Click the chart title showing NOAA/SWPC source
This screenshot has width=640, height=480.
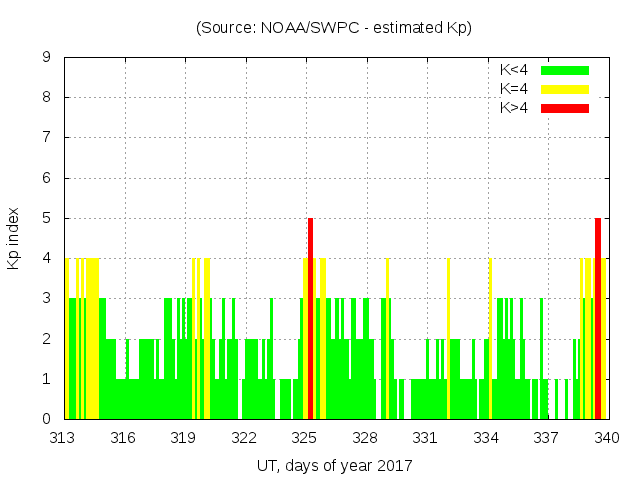[x=334, y=27]
